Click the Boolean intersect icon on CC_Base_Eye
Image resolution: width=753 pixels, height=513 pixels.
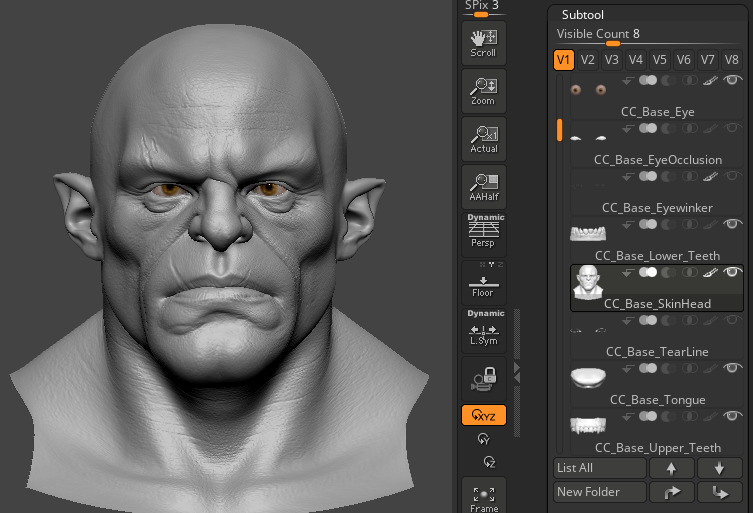coord(690,80)
